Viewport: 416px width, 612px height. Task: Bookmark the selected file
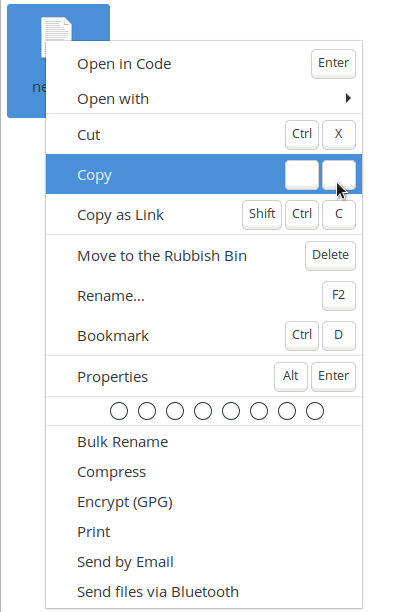tap(204, 336)
